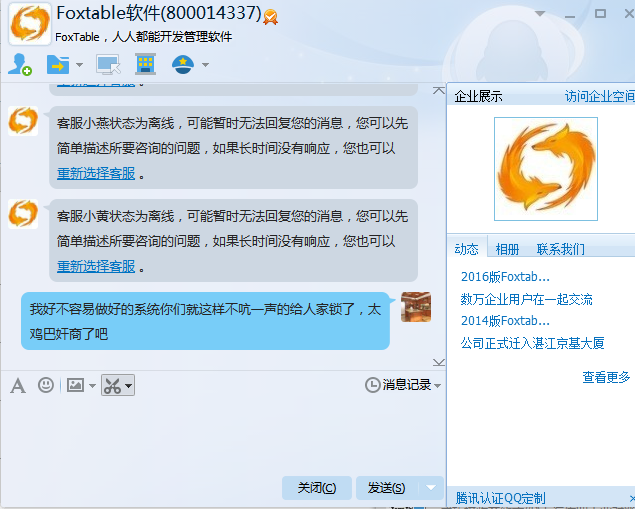Screen dimensions: 635x509
Task: Click the scissors screenshot tool
Action: [x=112, y=385]
